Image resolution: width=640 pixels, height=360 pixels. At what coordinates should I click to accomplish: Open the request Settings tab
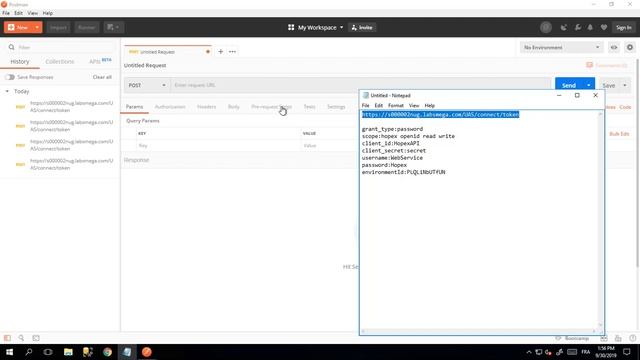(336, 107)
